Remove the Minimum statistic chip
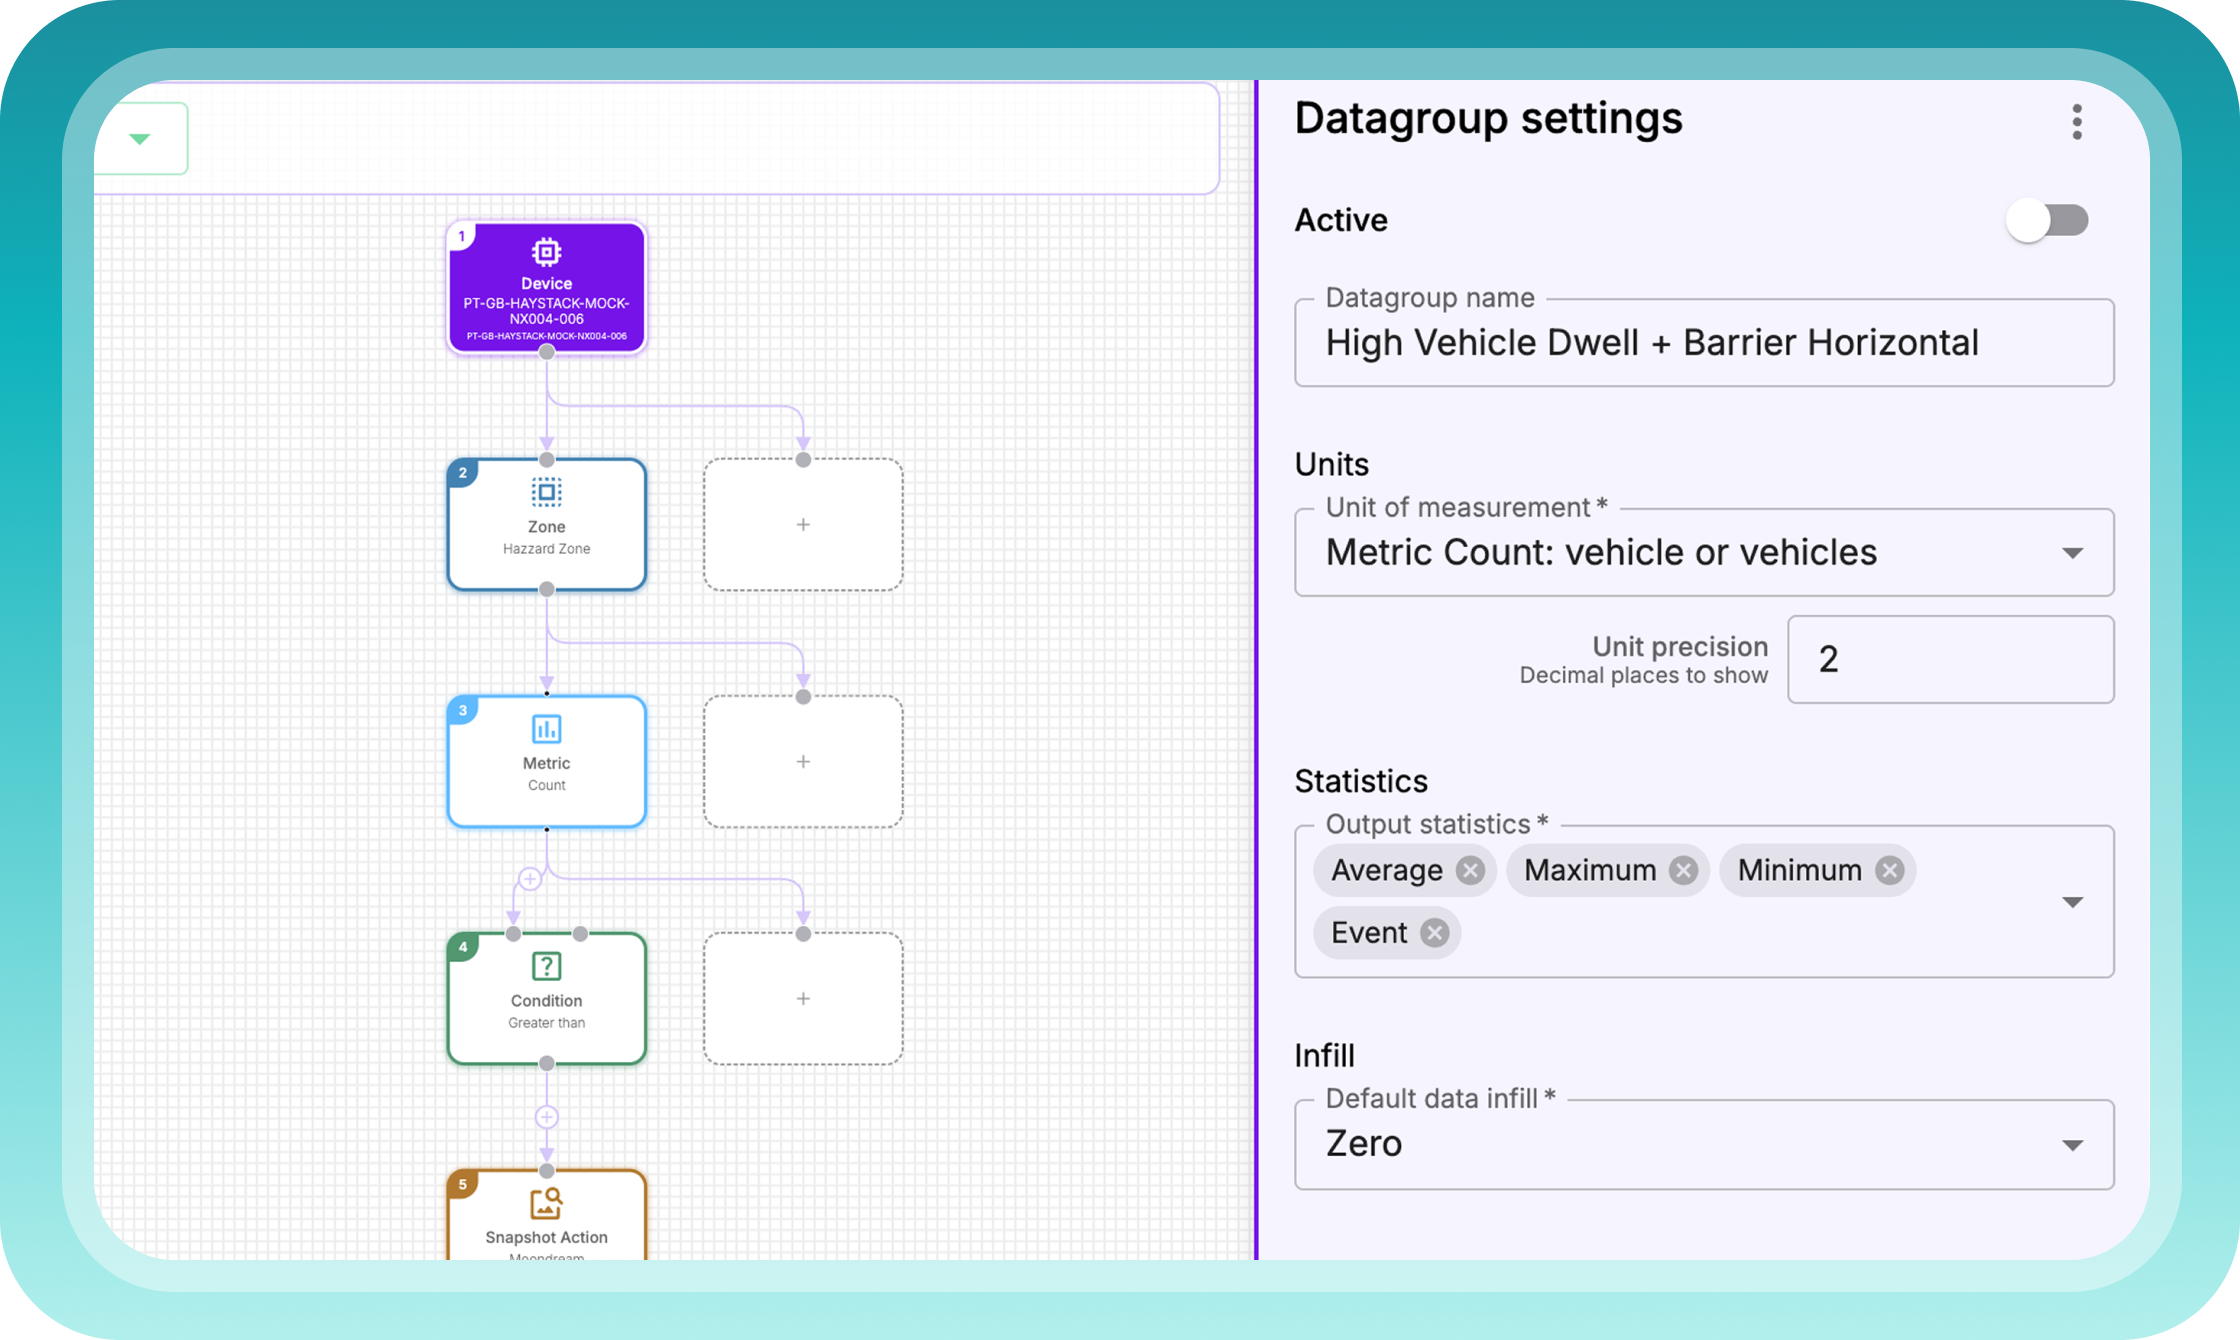This screenshot has height=1340, width=2240. pos(1889,871)
